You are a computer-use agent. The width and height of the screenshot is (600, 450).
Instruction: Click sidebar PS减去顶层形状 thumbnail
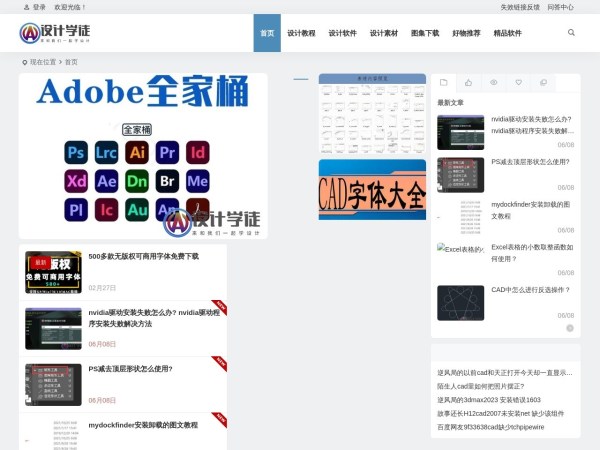click(x=461, y=175)
